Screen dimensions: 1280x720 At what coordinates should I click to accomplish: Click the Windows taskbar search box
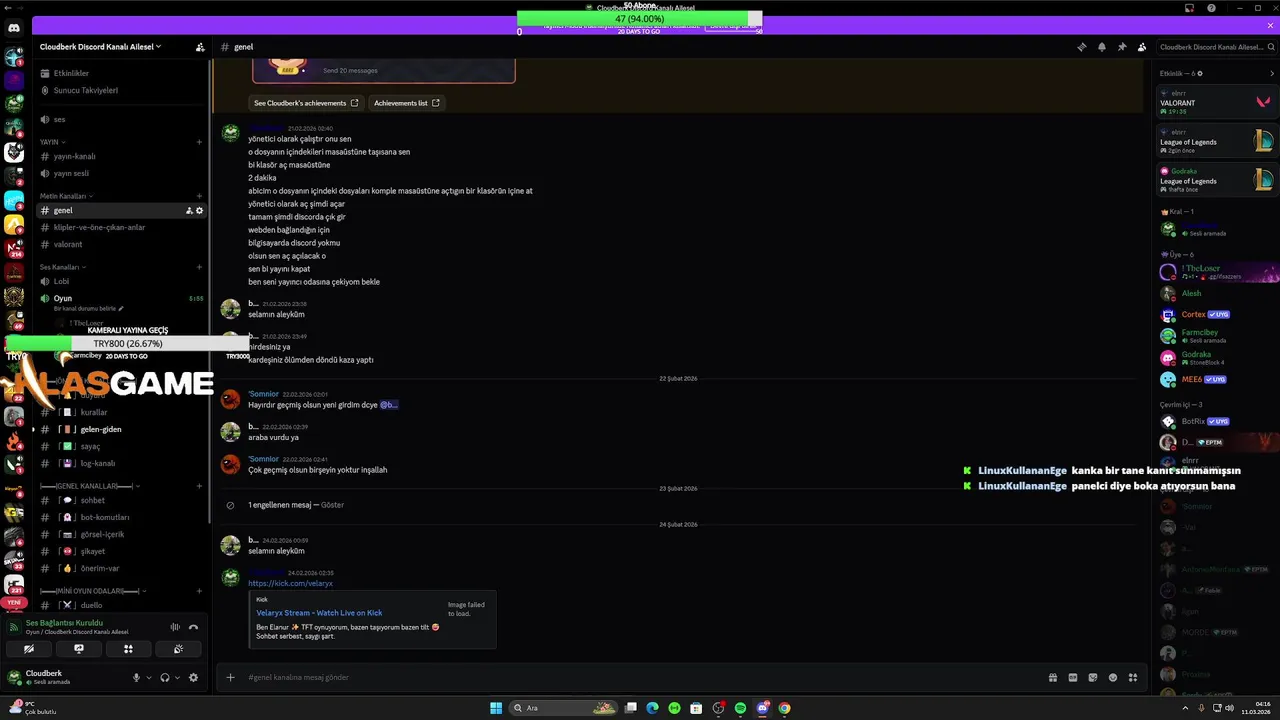(564, 708)
